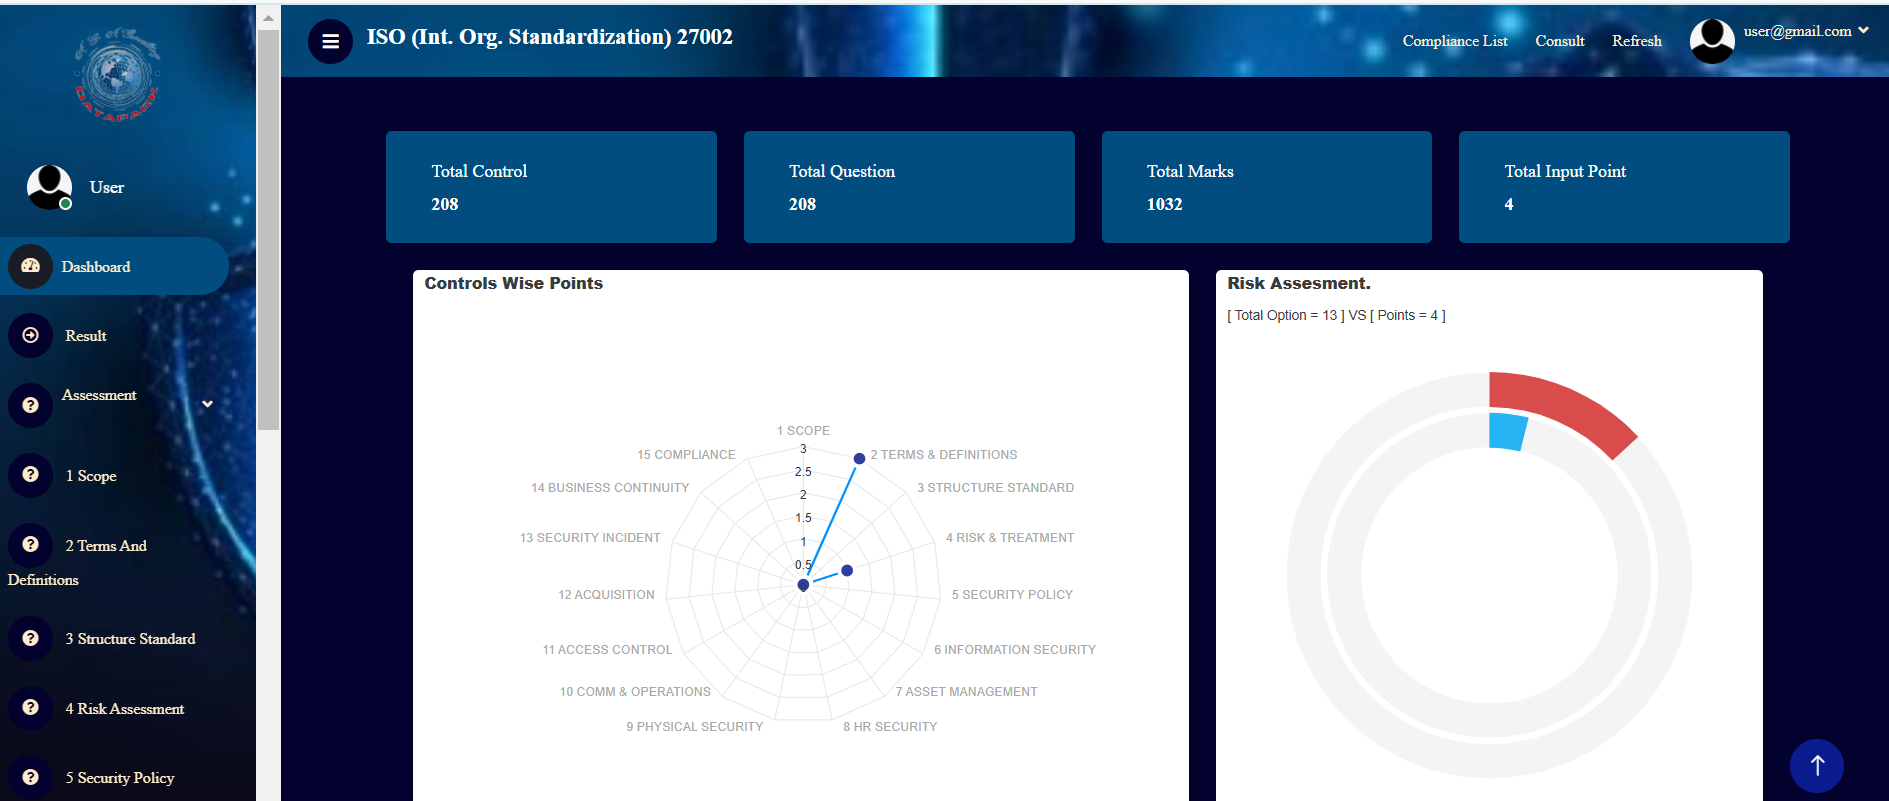Viewport: 1889px width, 801px height.
Task: Go to the Dashboard menu item
Action: click(x=114, y=266)
